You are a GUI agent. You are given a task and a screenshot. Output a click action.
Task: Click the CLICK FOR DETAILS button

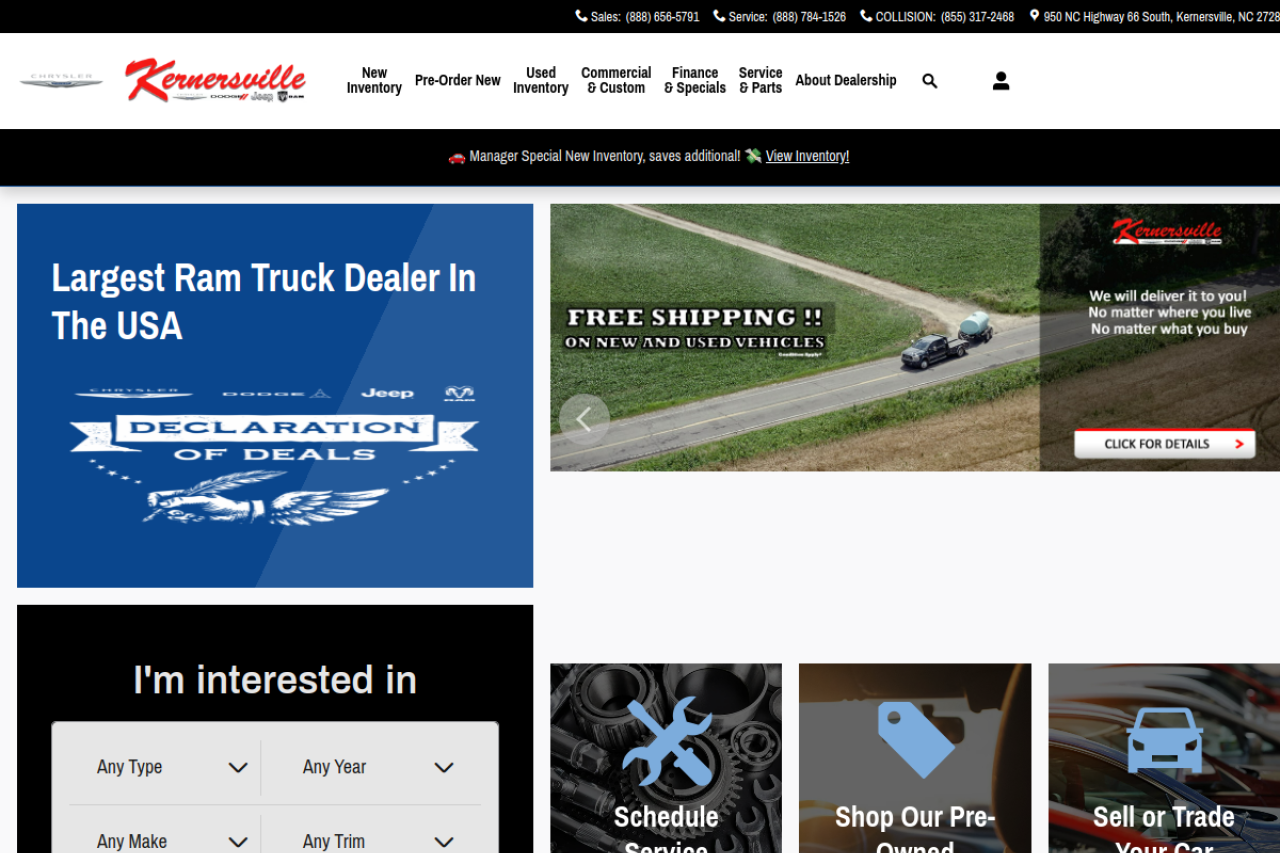(1165, 444)
